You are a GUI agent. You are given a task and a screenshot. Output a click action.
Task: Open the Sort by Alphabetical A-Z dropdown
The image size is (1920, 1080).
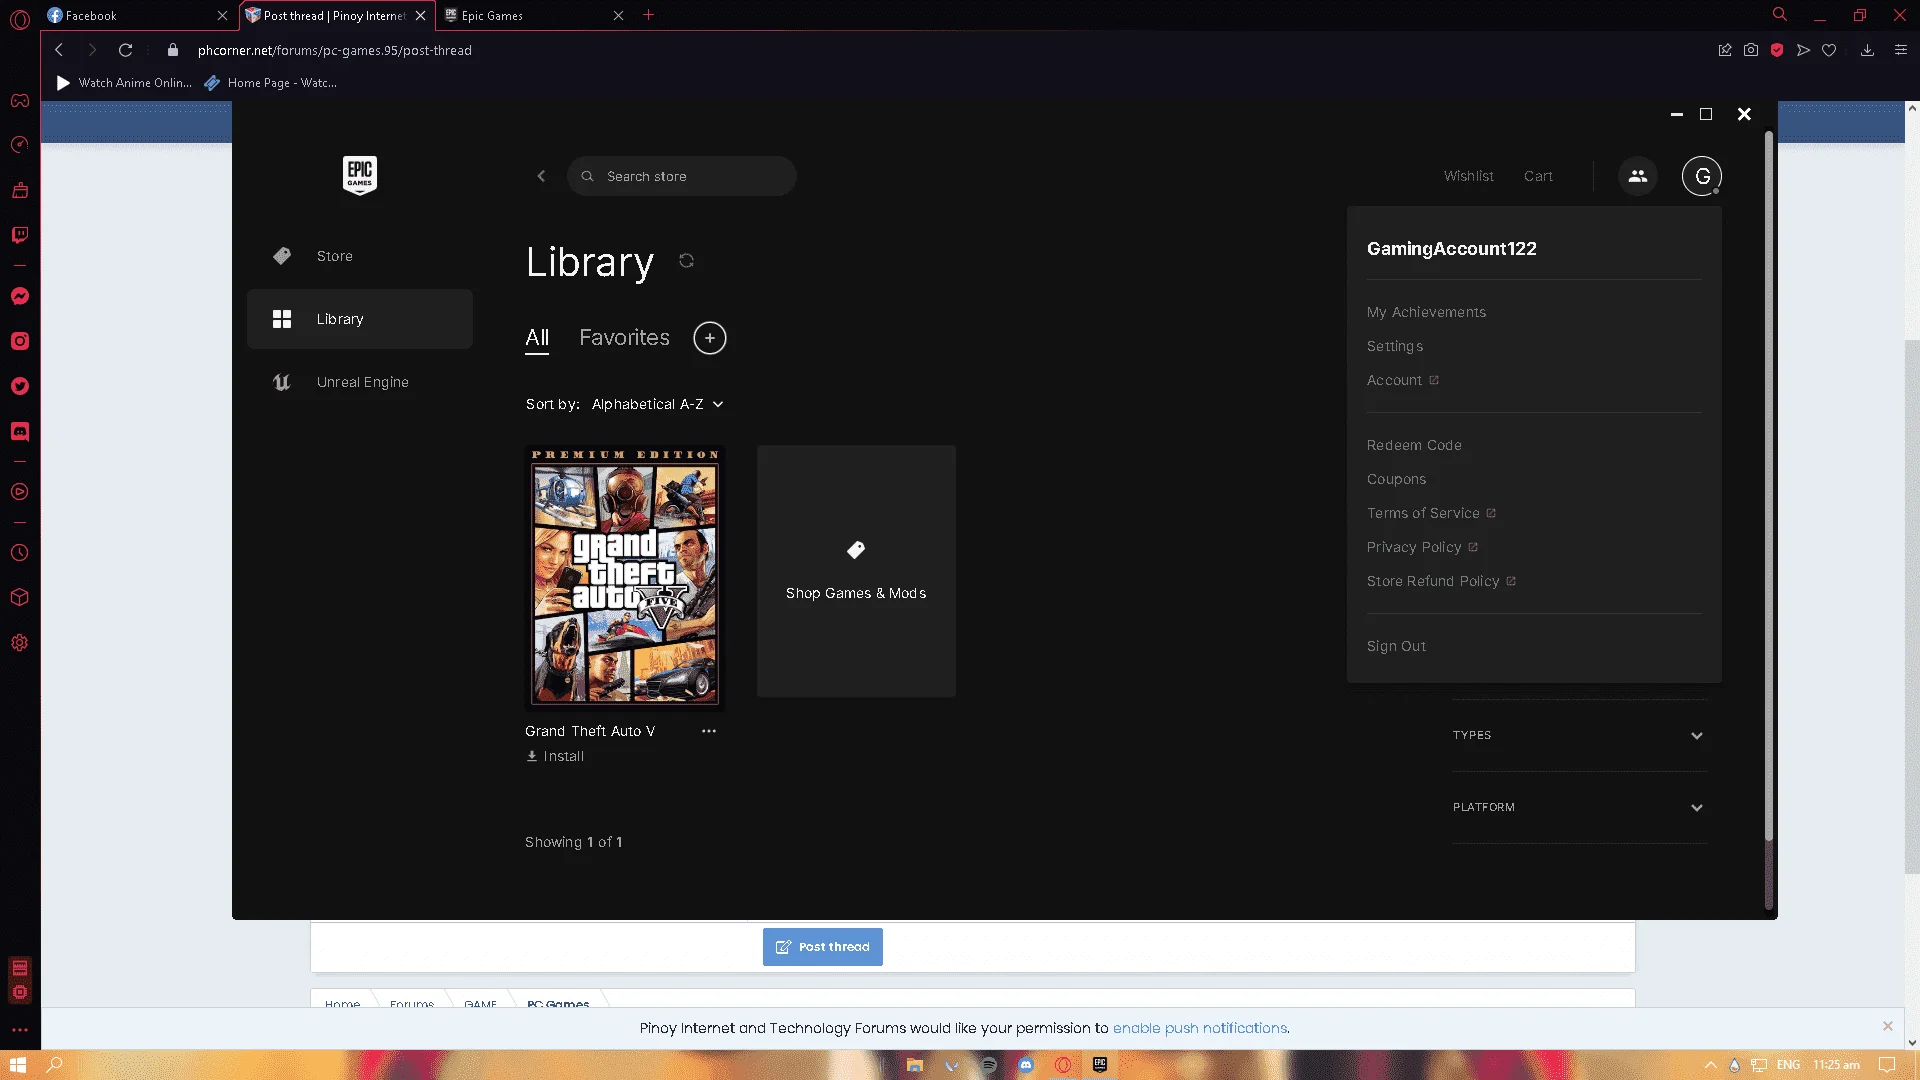[657, 404]
